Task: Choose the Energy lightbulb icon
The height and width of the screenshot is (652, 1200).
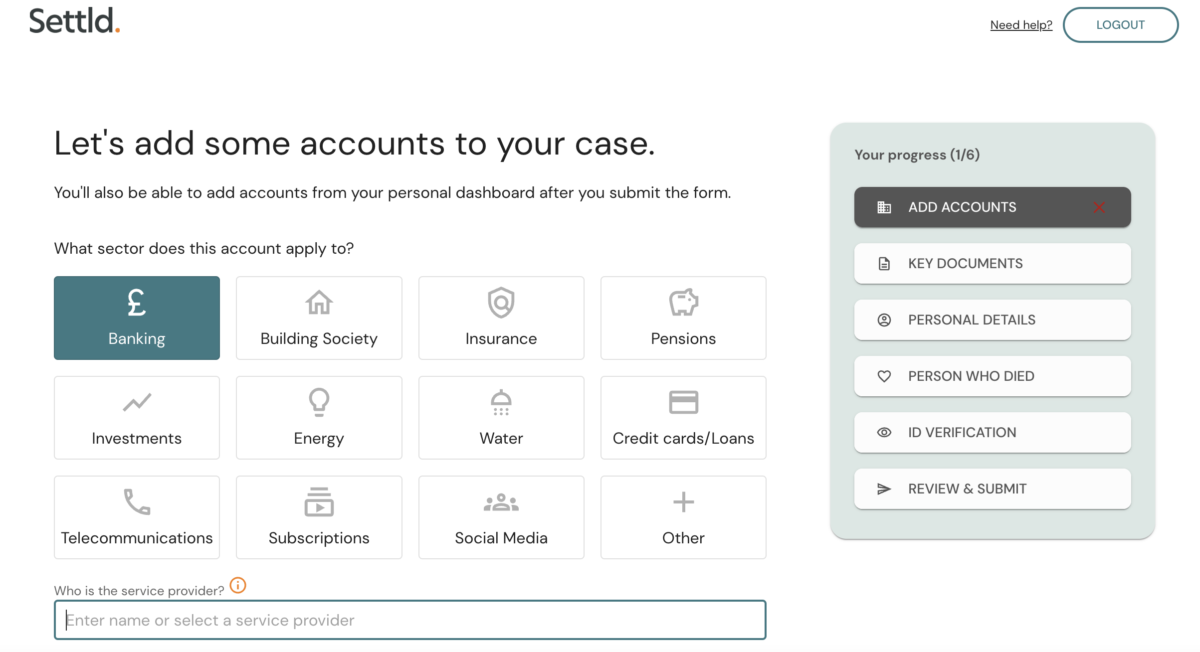Action: 318,402
